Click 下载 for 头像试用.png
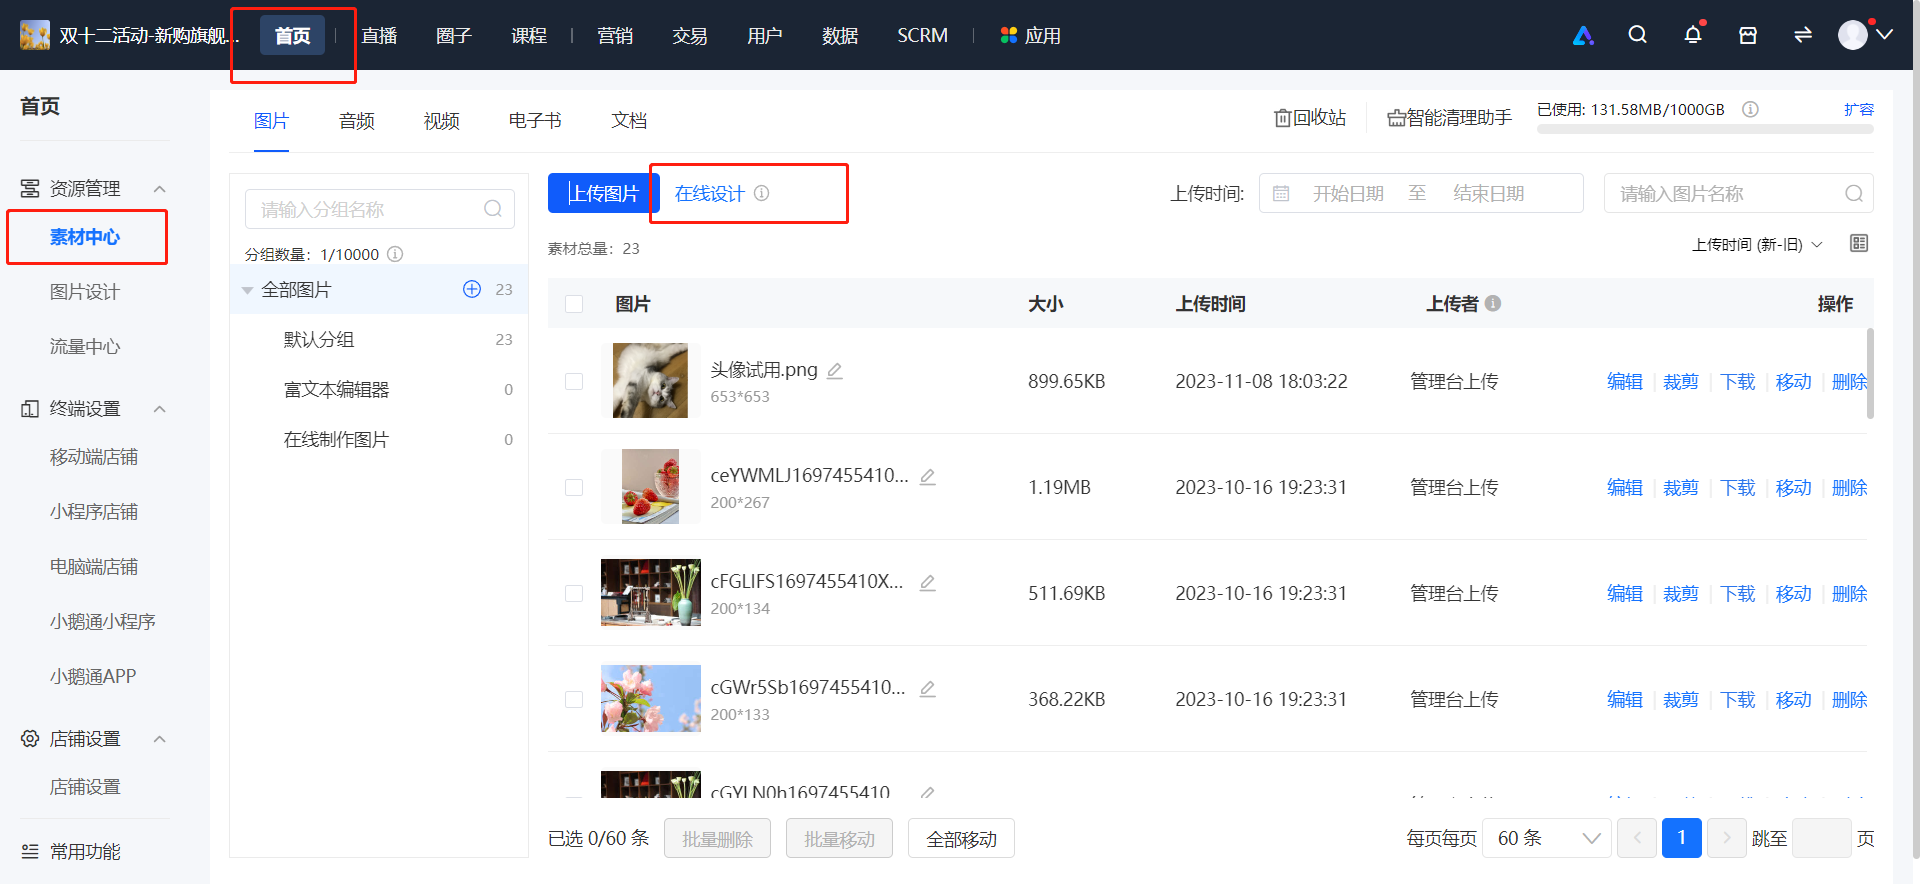 coord(1738,381)
